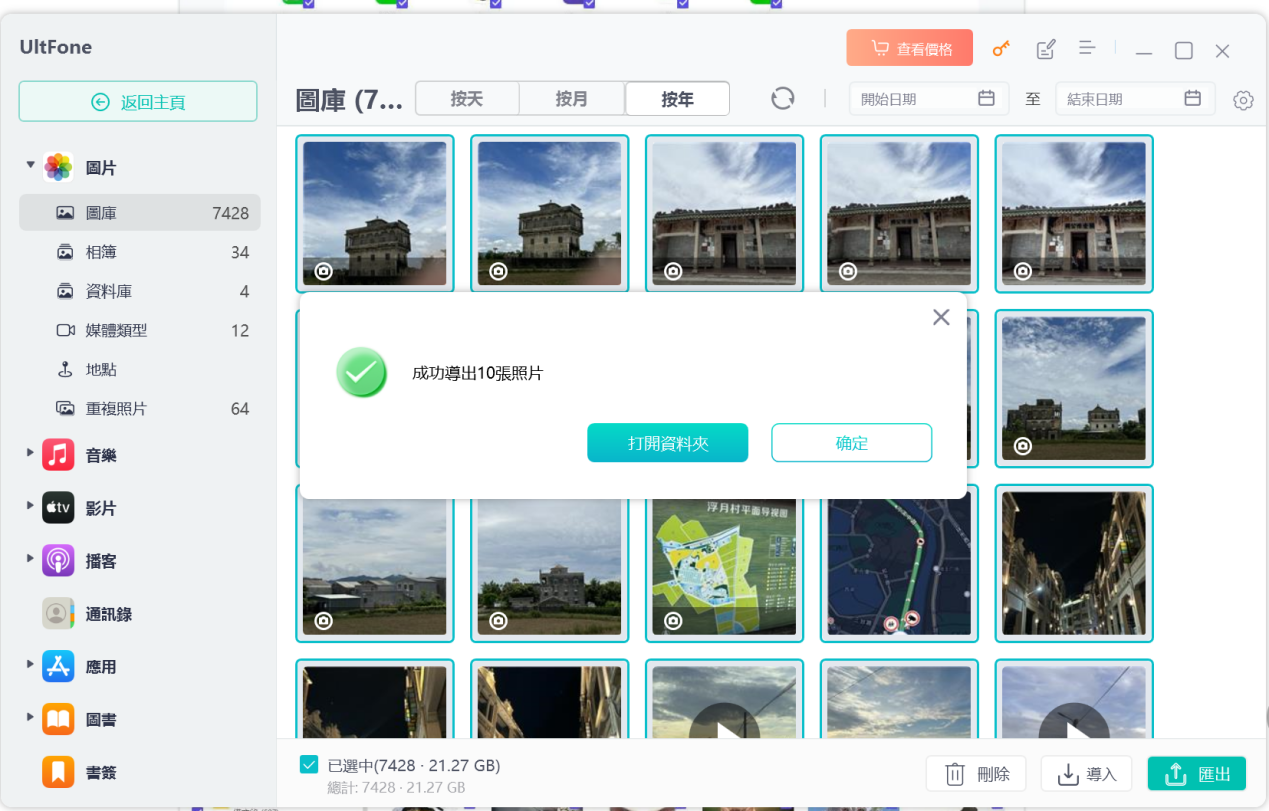Click the 確定 (OK) button in dialog
The image size is (1269, 811).
click(x=851, y=442)
